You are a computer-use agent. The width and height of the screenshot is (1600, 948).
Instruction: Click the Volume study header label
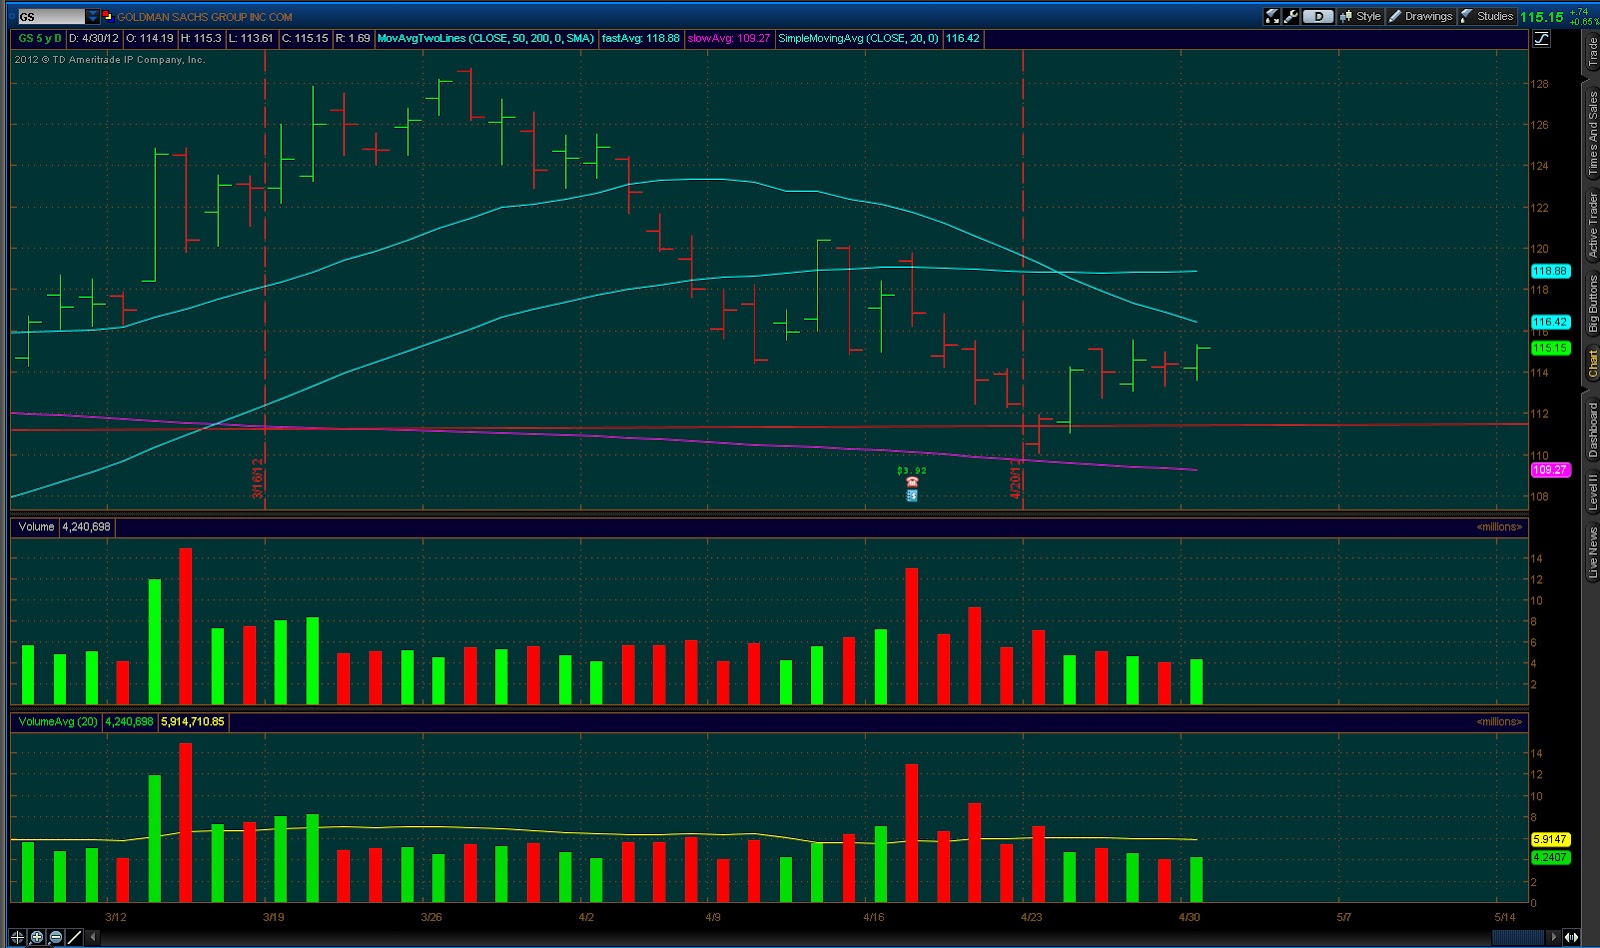point(36,526)
